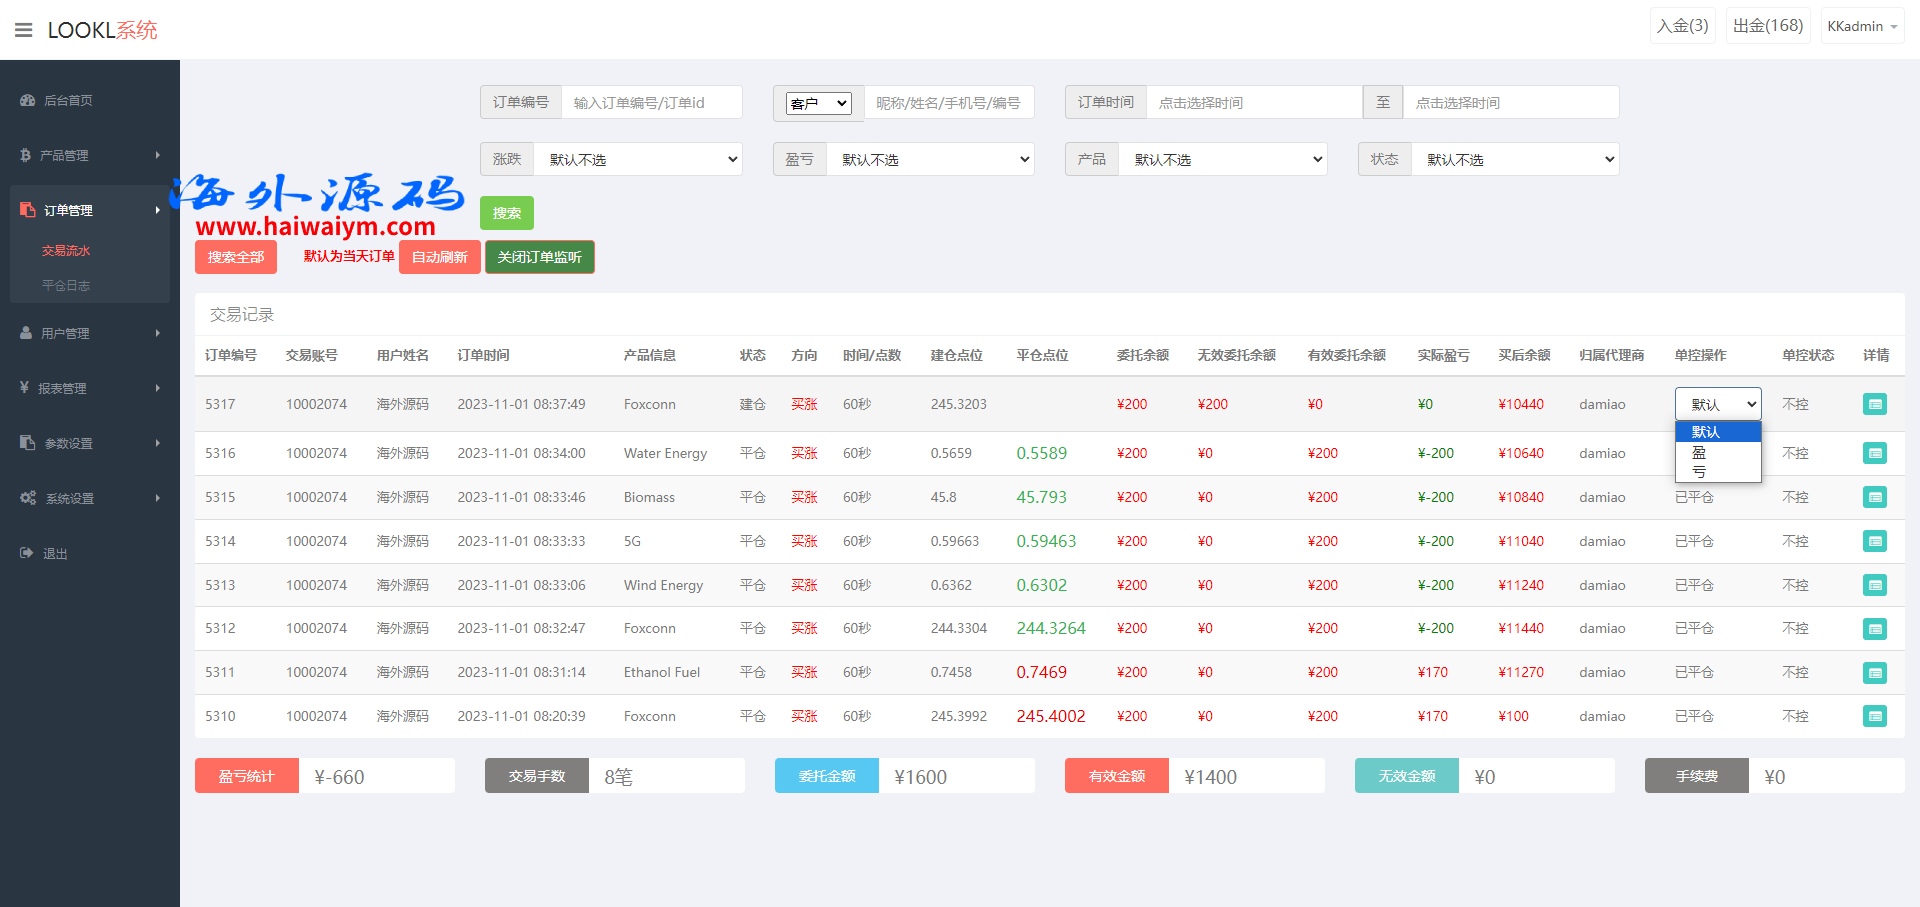
Task: Click the 出金(168) withdrawal notification button
Action: click(x=1767, y=26)
